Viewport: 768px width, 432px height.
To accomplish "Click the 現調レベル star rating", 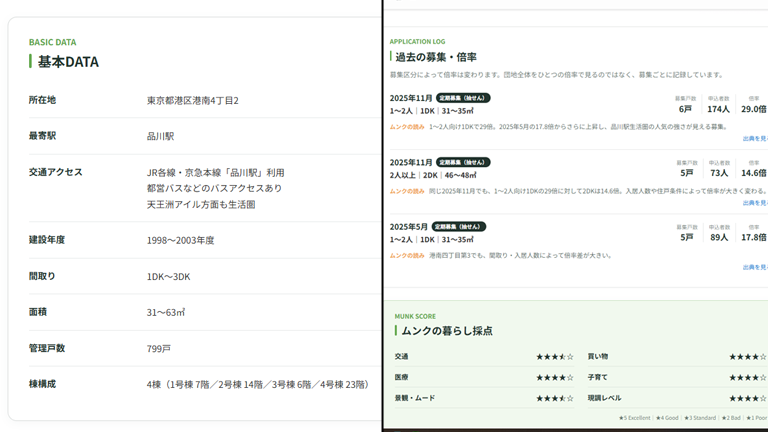I will [748, 399].
